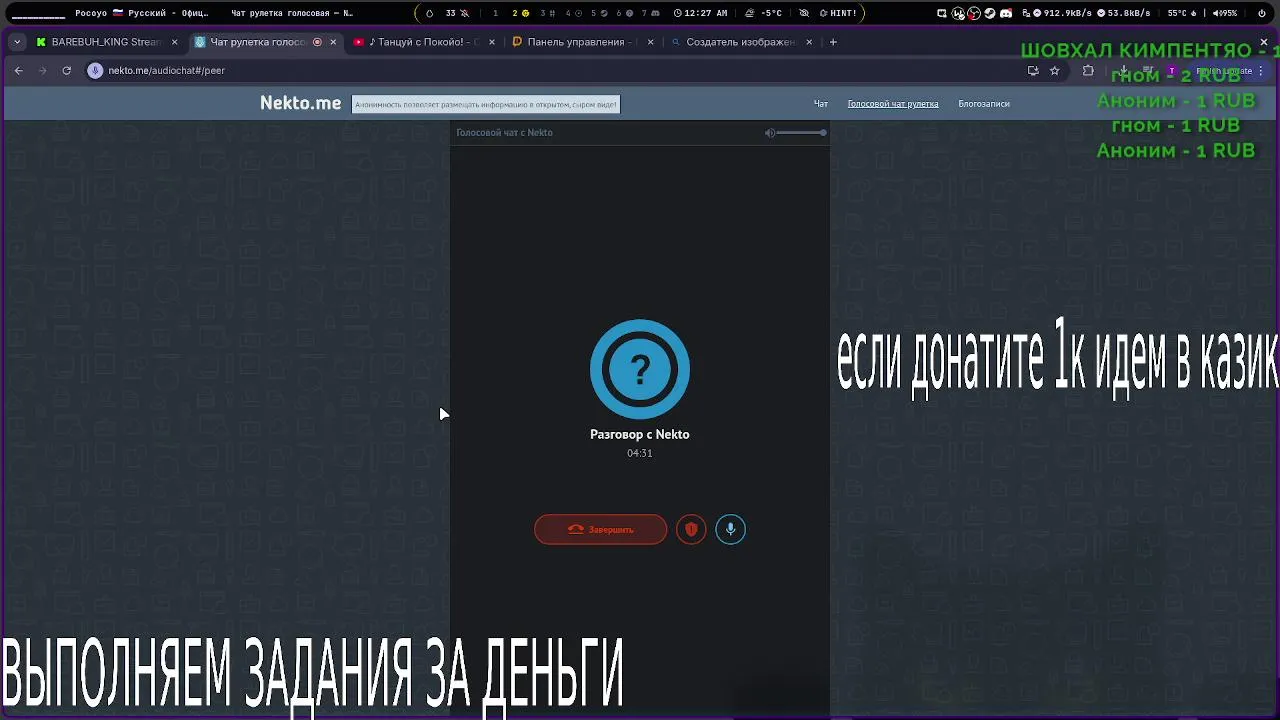Click the keyboard layout Русский indicator
This screenshot has width=1280, height=720.
[x=141, y=13]
